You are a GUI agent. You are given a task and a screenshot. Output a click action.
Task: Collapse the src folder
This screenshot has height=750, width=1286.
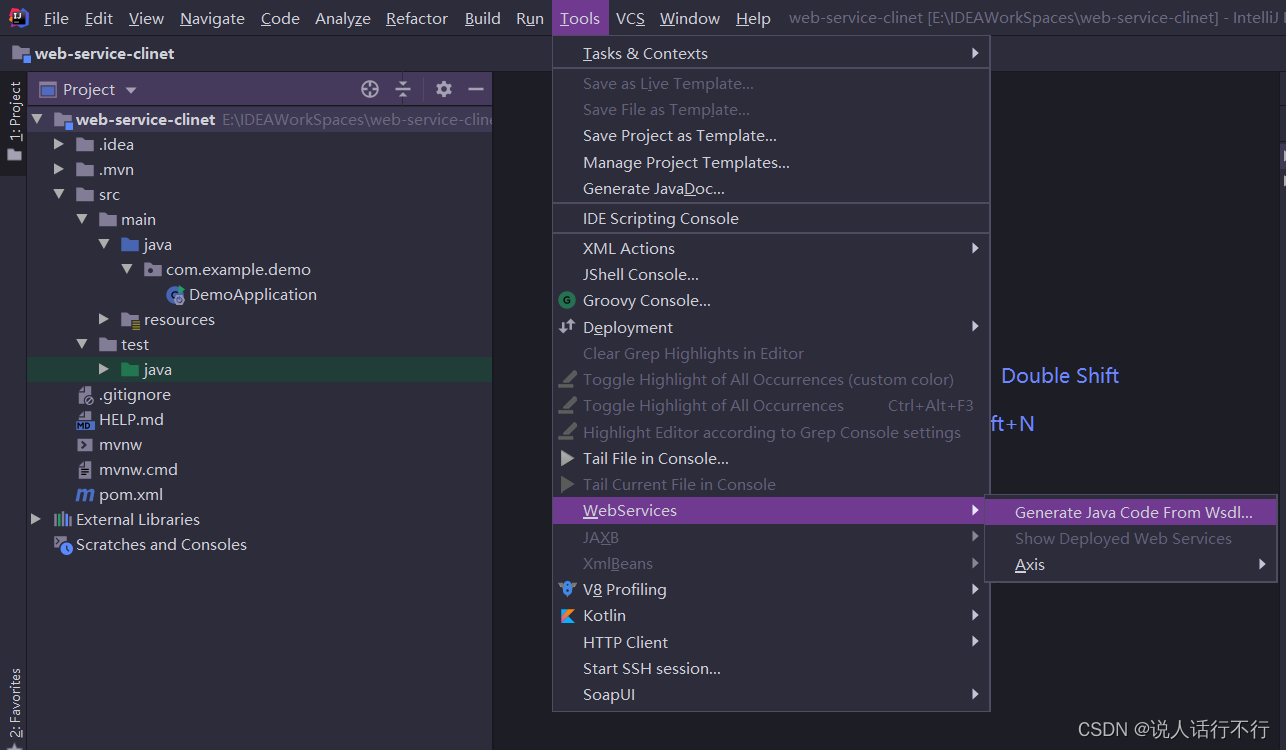pos(59,194)
